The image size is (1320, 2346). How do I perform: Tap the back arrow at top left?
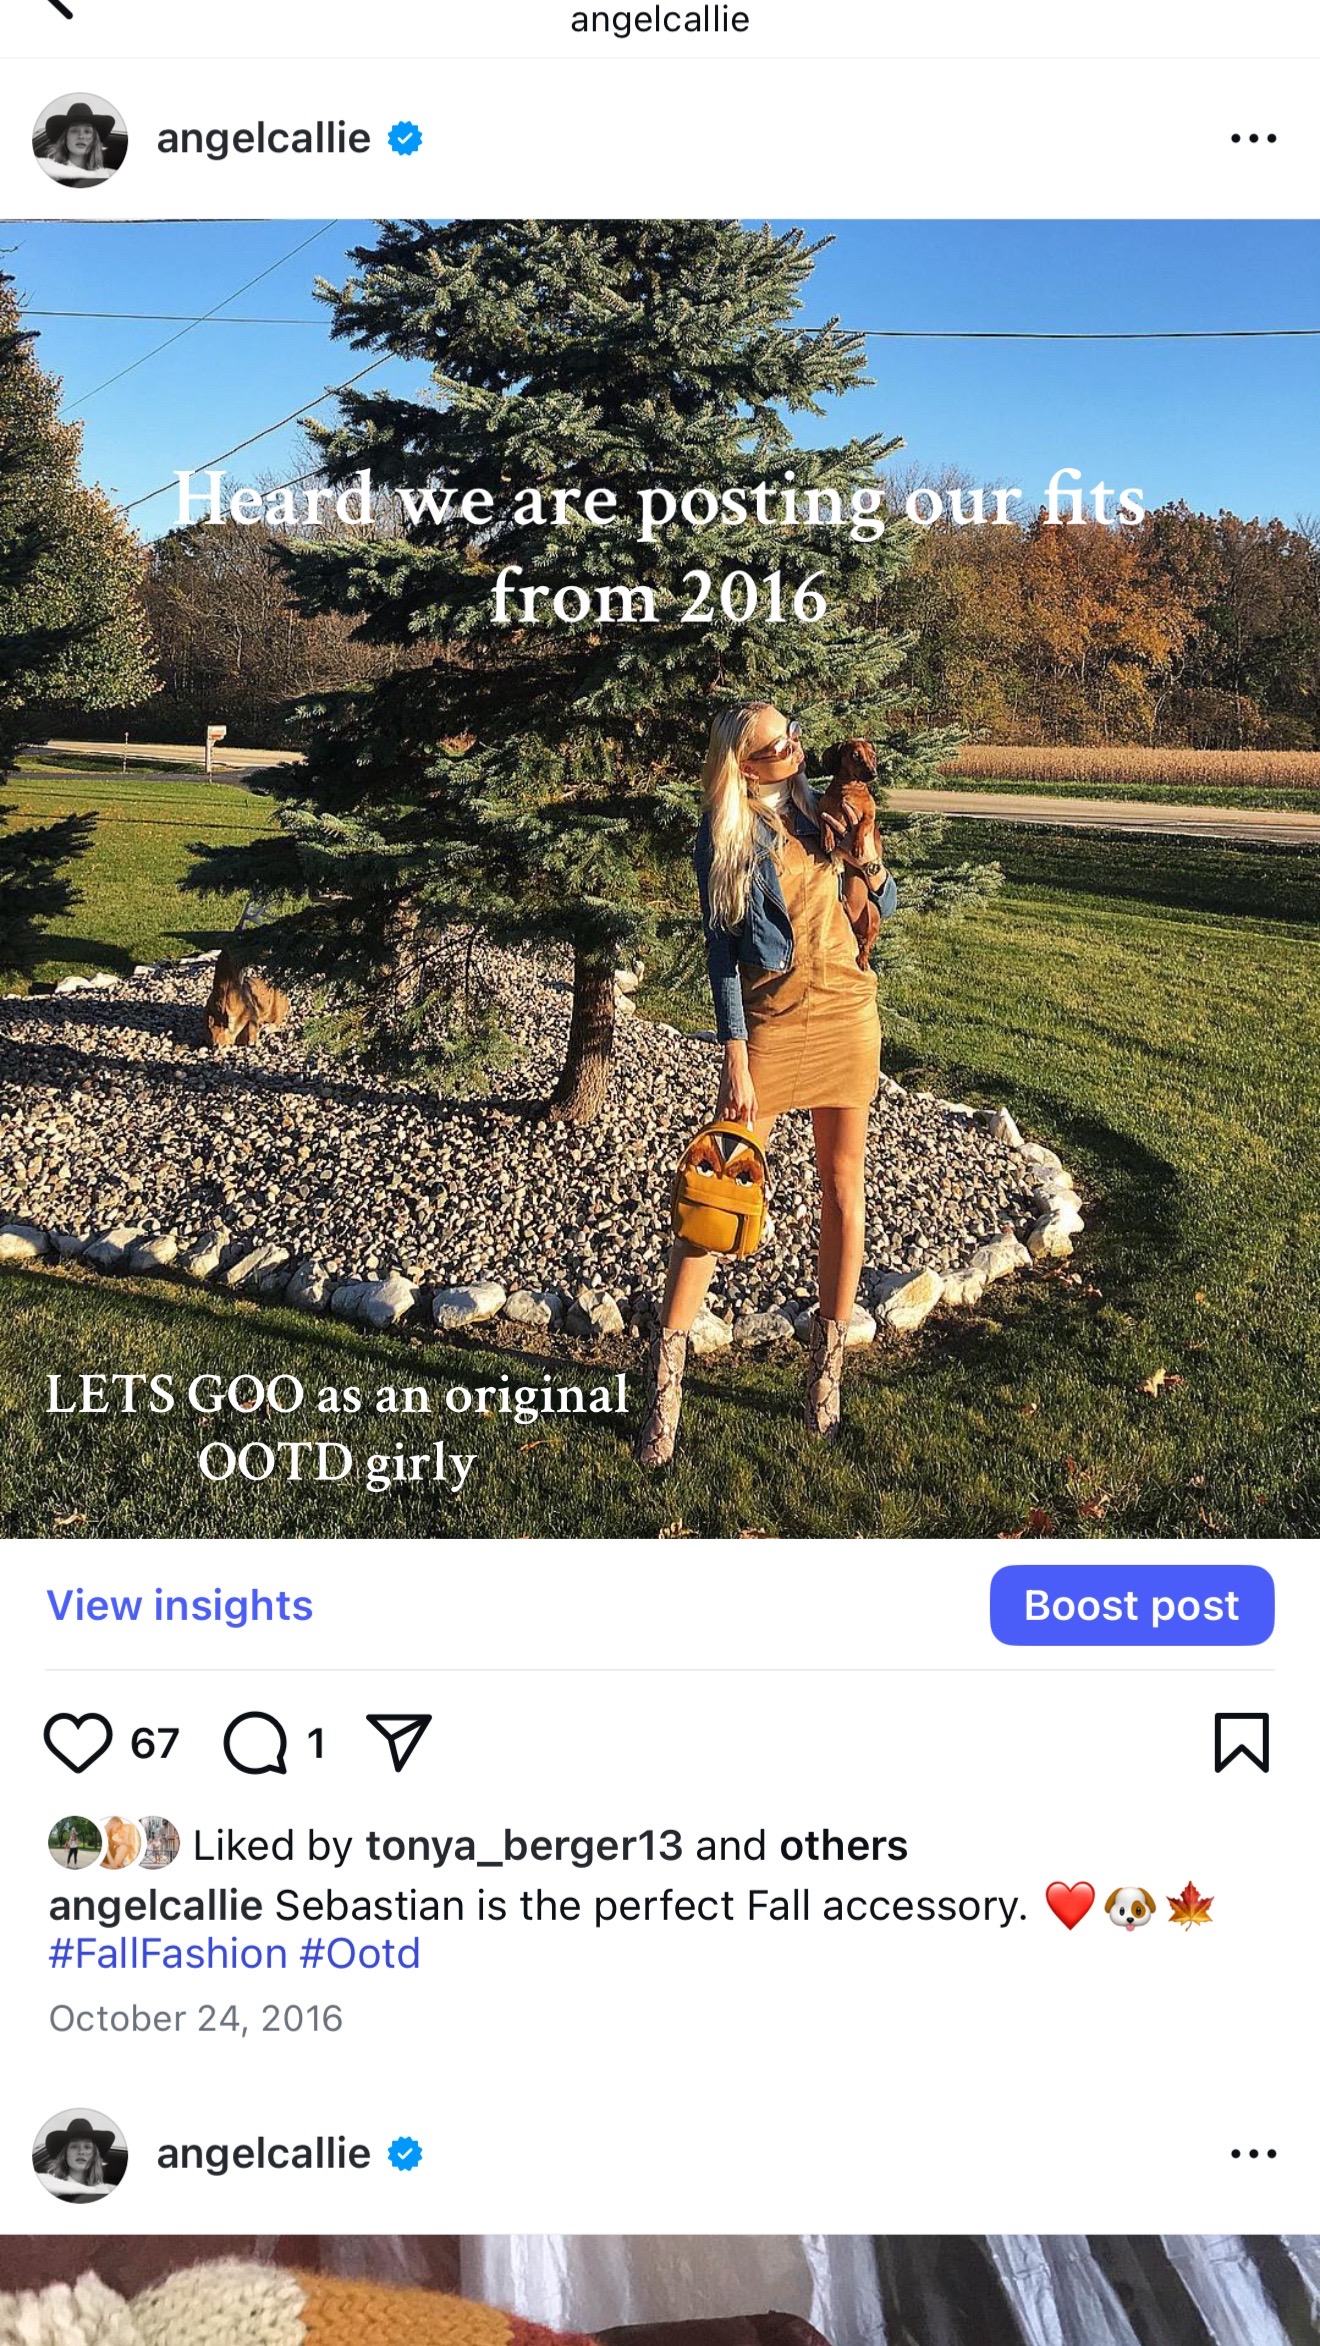point(60,8)
